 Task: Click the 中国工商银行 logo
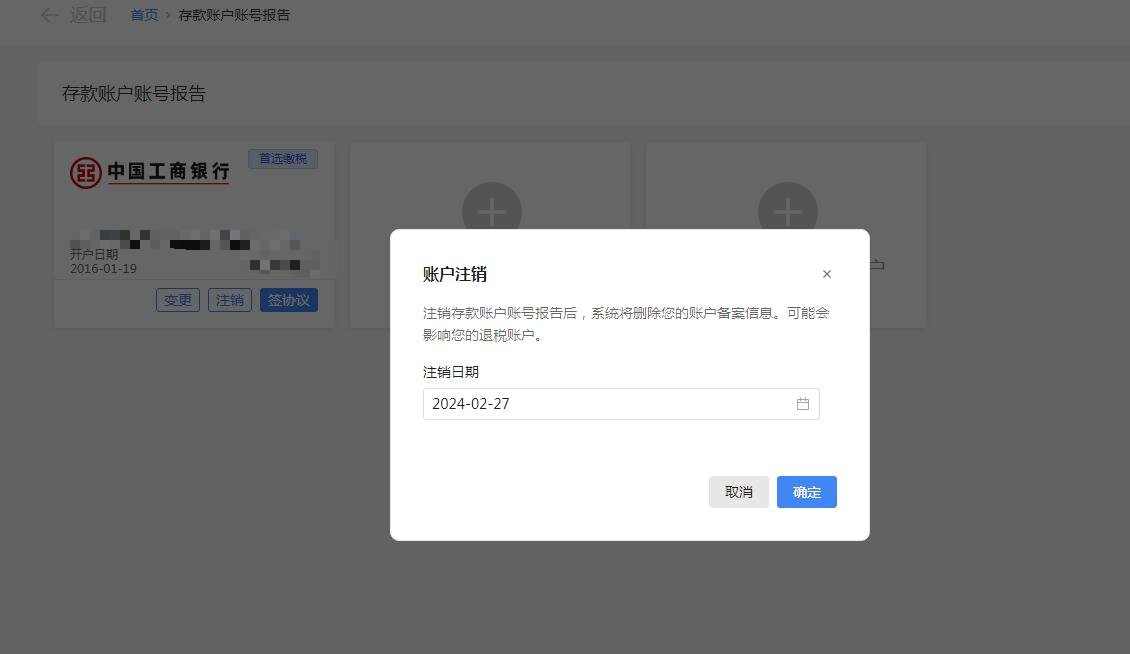tap(150, 172)
